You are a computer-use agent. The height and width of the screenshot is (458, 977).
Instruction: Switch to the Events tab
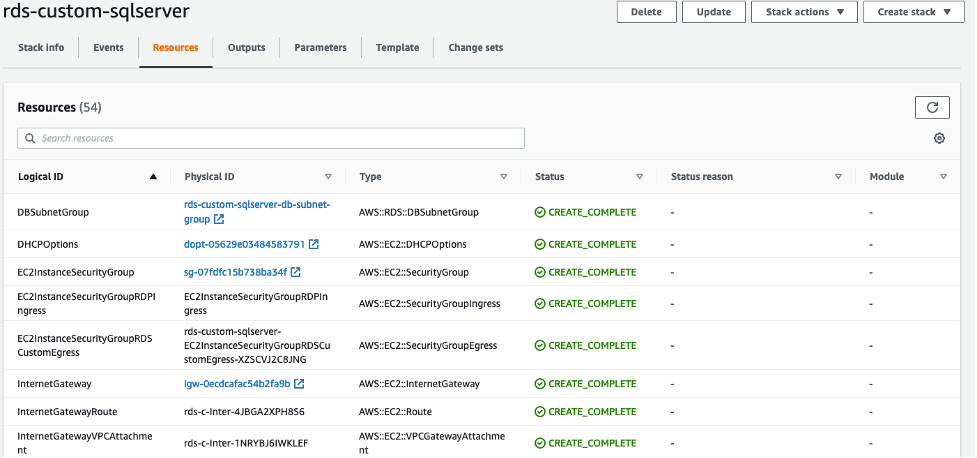click(108, 48)
